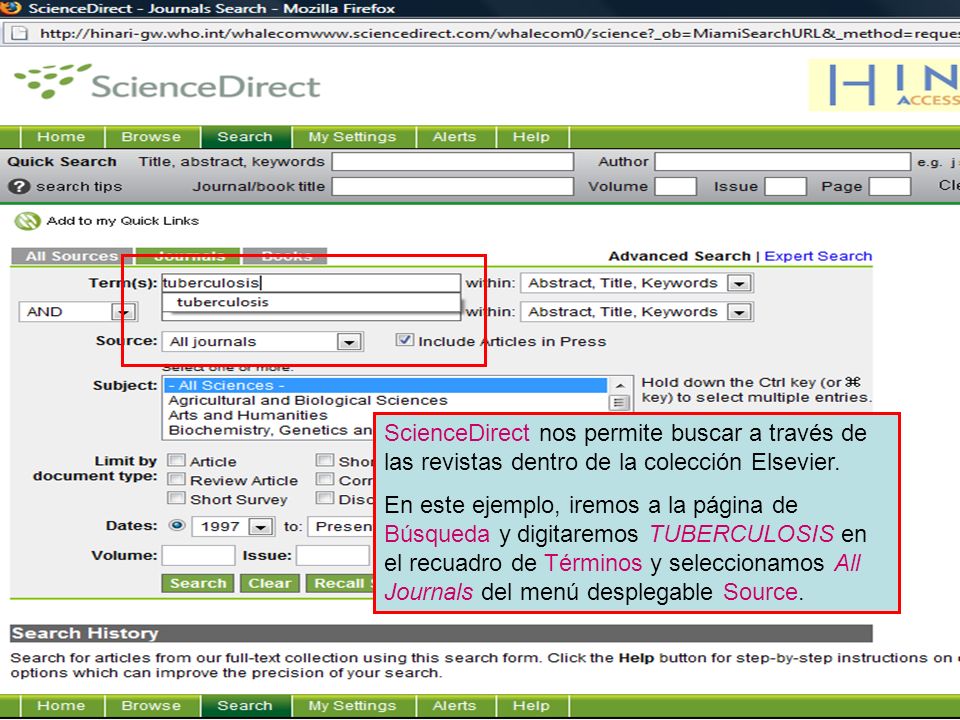Select All Sciences in Subject list
This screenshot has height=720, width=960.
(386, 385)
